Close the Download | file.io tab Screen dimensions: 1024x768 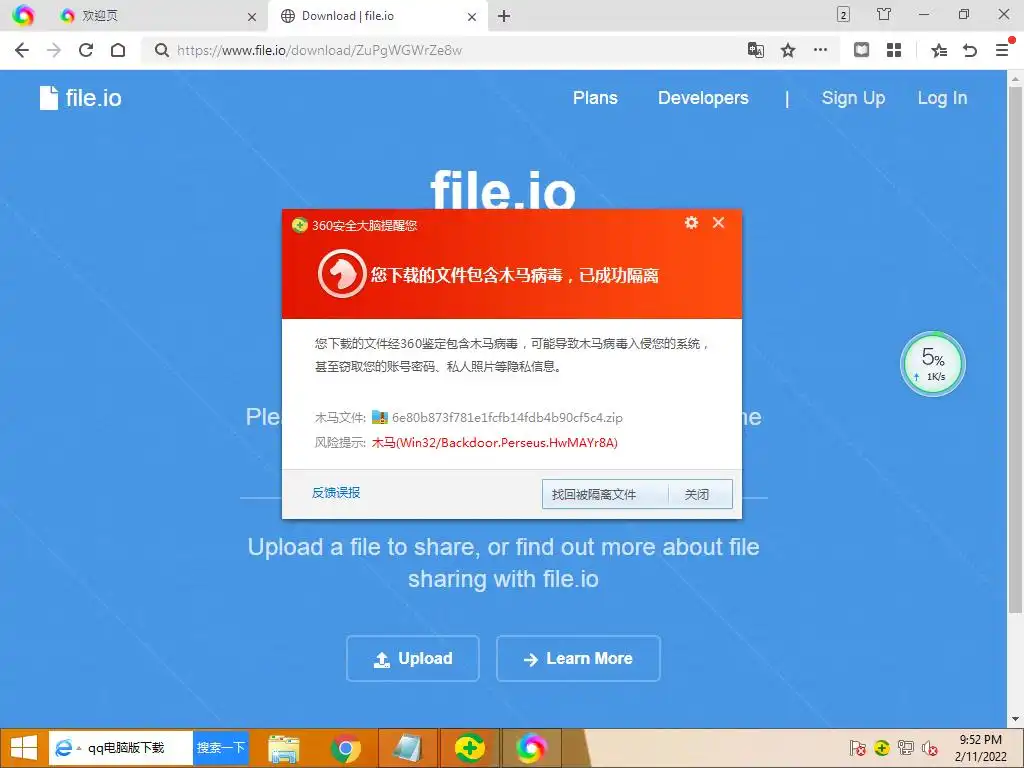click(472, 17)
